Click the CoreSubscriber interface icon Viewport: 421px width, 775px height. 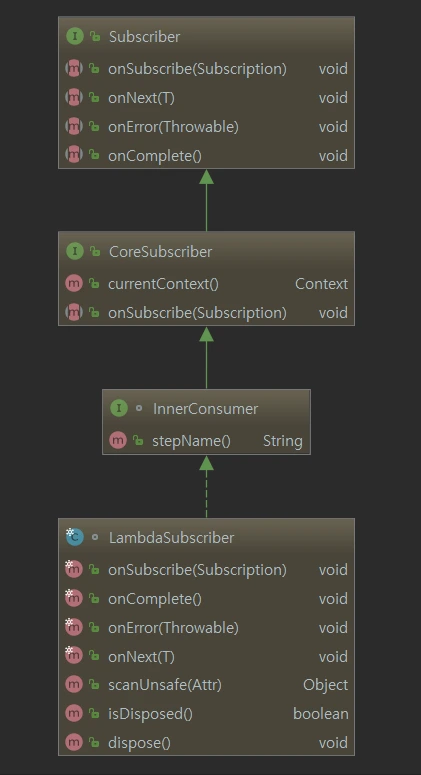[74, 251]
